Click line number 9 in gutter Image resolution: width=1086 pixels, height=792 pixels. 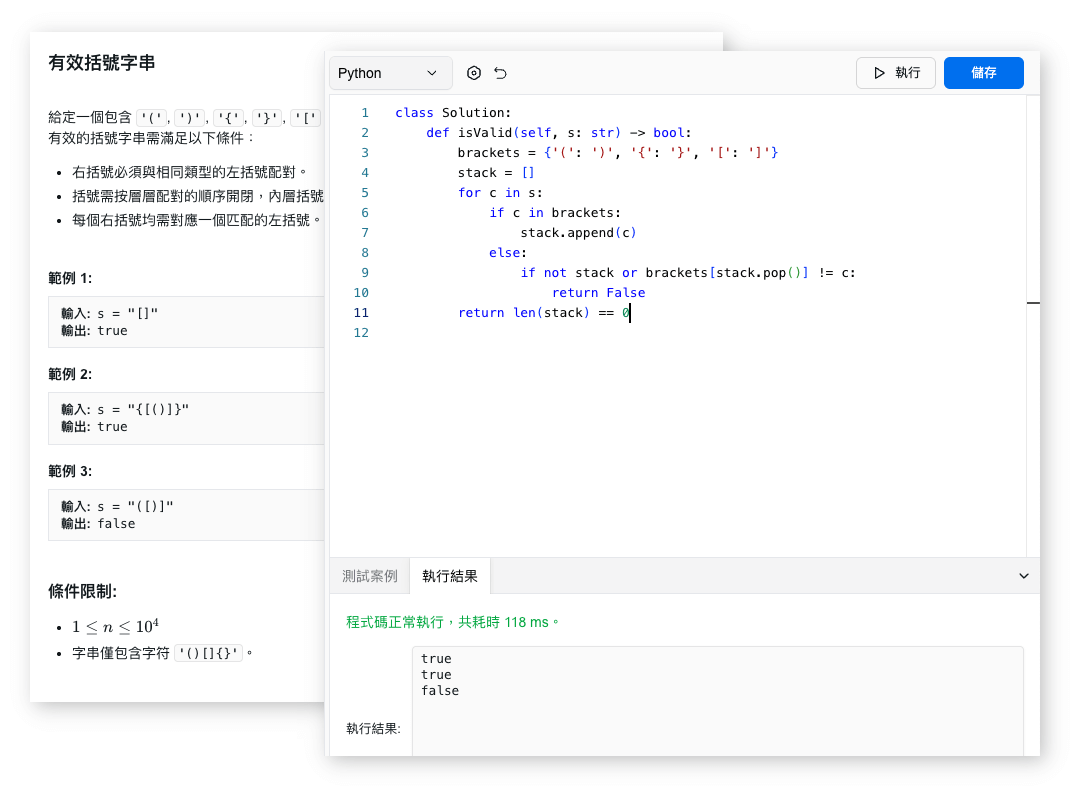(x=364, y=273)
